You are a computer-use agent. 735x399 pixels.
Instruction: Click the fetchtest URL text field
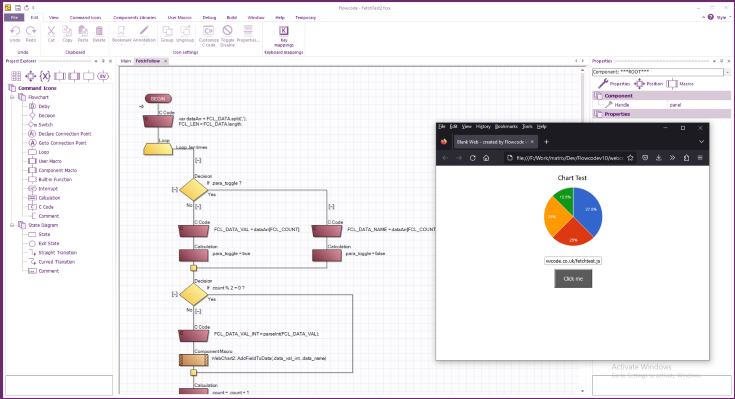(x=573, y=261)
